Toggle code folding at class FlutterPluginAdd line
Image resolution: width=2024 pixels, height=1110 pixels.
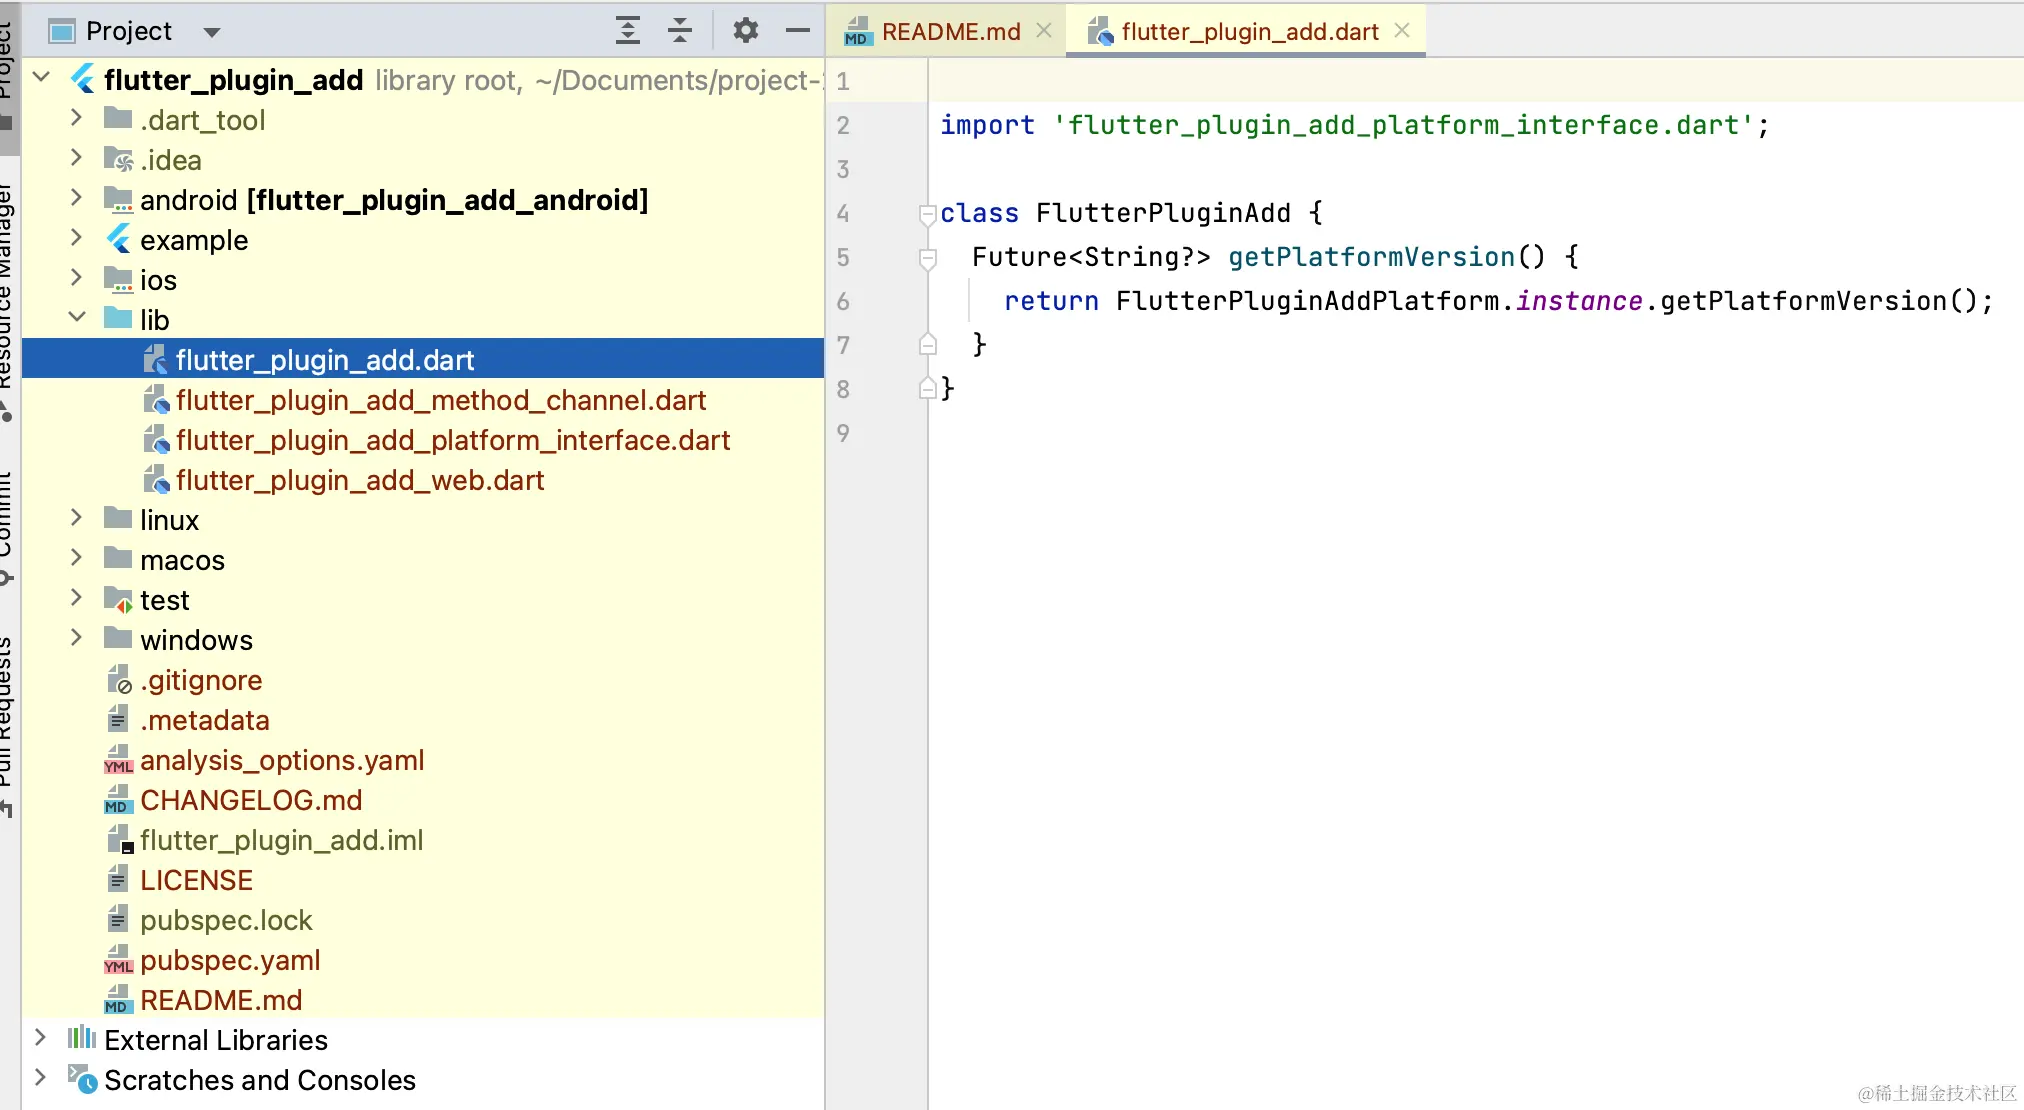tap(927, 213)
